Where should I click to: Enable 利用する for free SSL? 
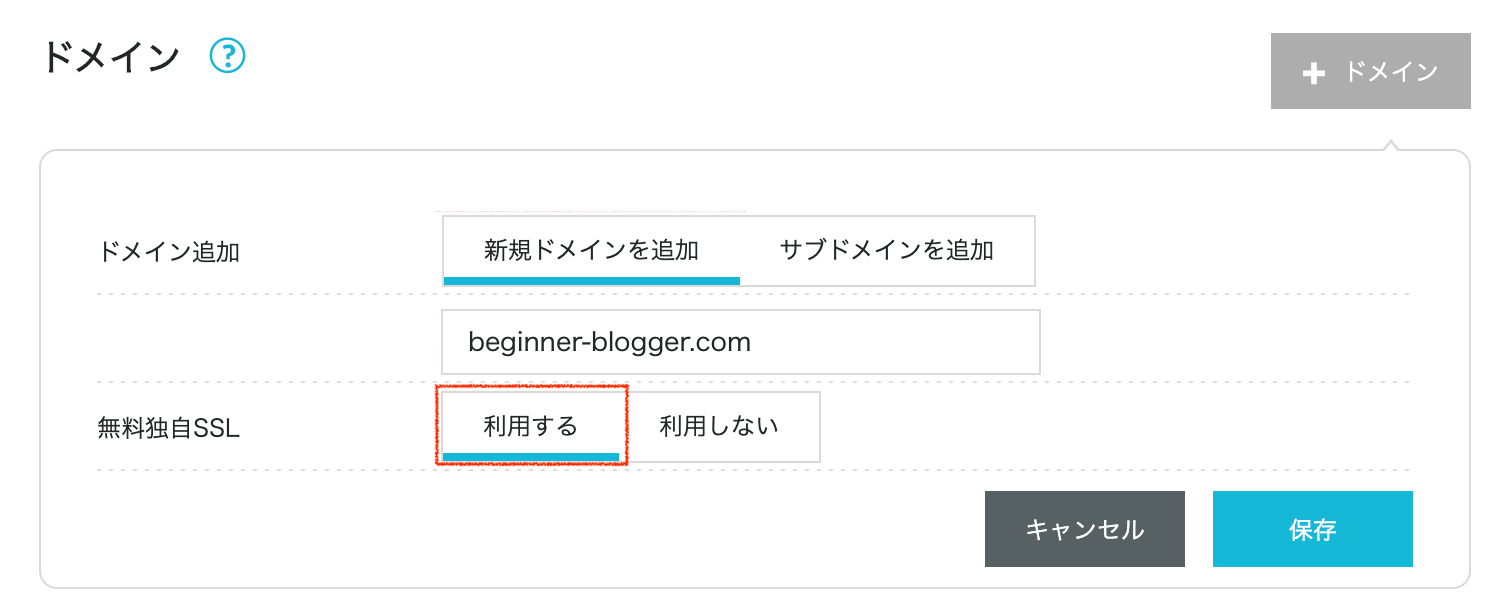531,426
